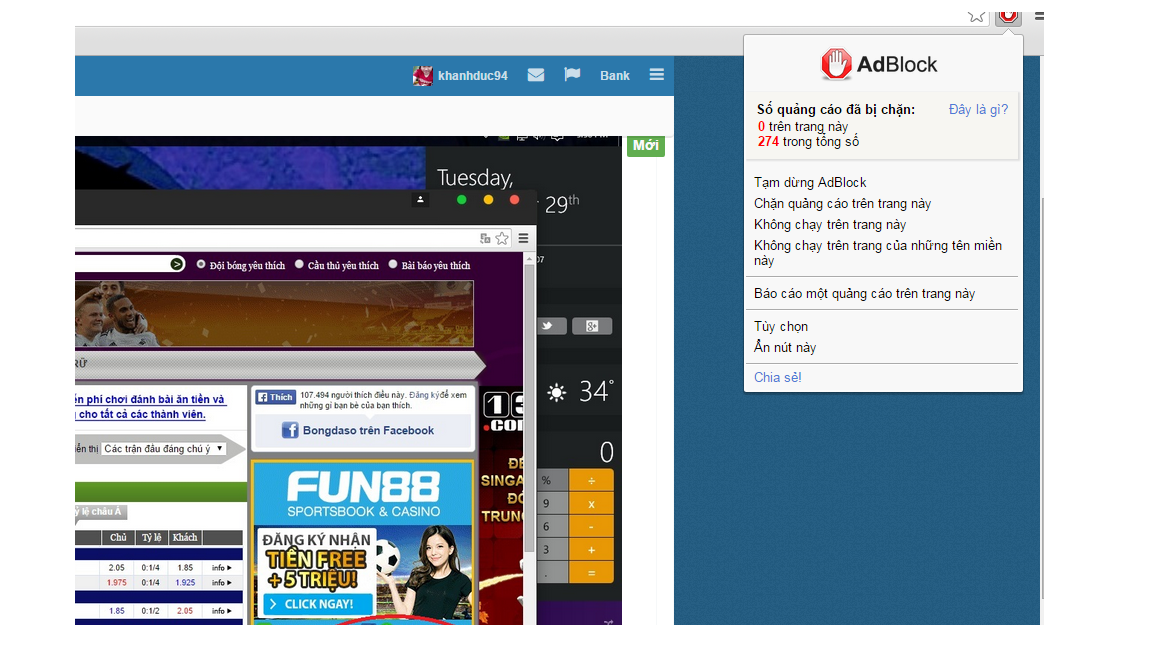Image resolution: width=1152 pixels, height=648 pixels.
Task: Click the translate icon in inner address bar
Action: tap(485, 238)
